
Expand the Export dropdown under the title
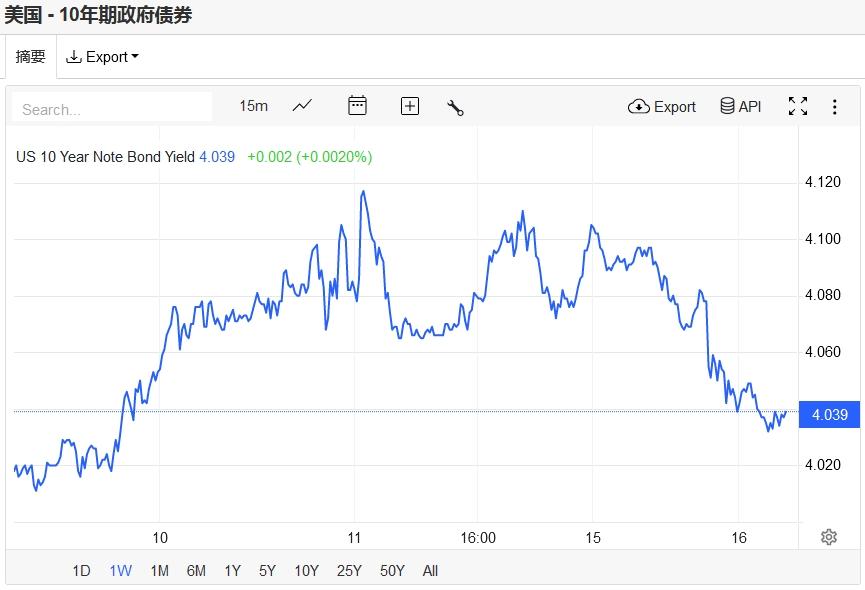(x=102, y=57)
